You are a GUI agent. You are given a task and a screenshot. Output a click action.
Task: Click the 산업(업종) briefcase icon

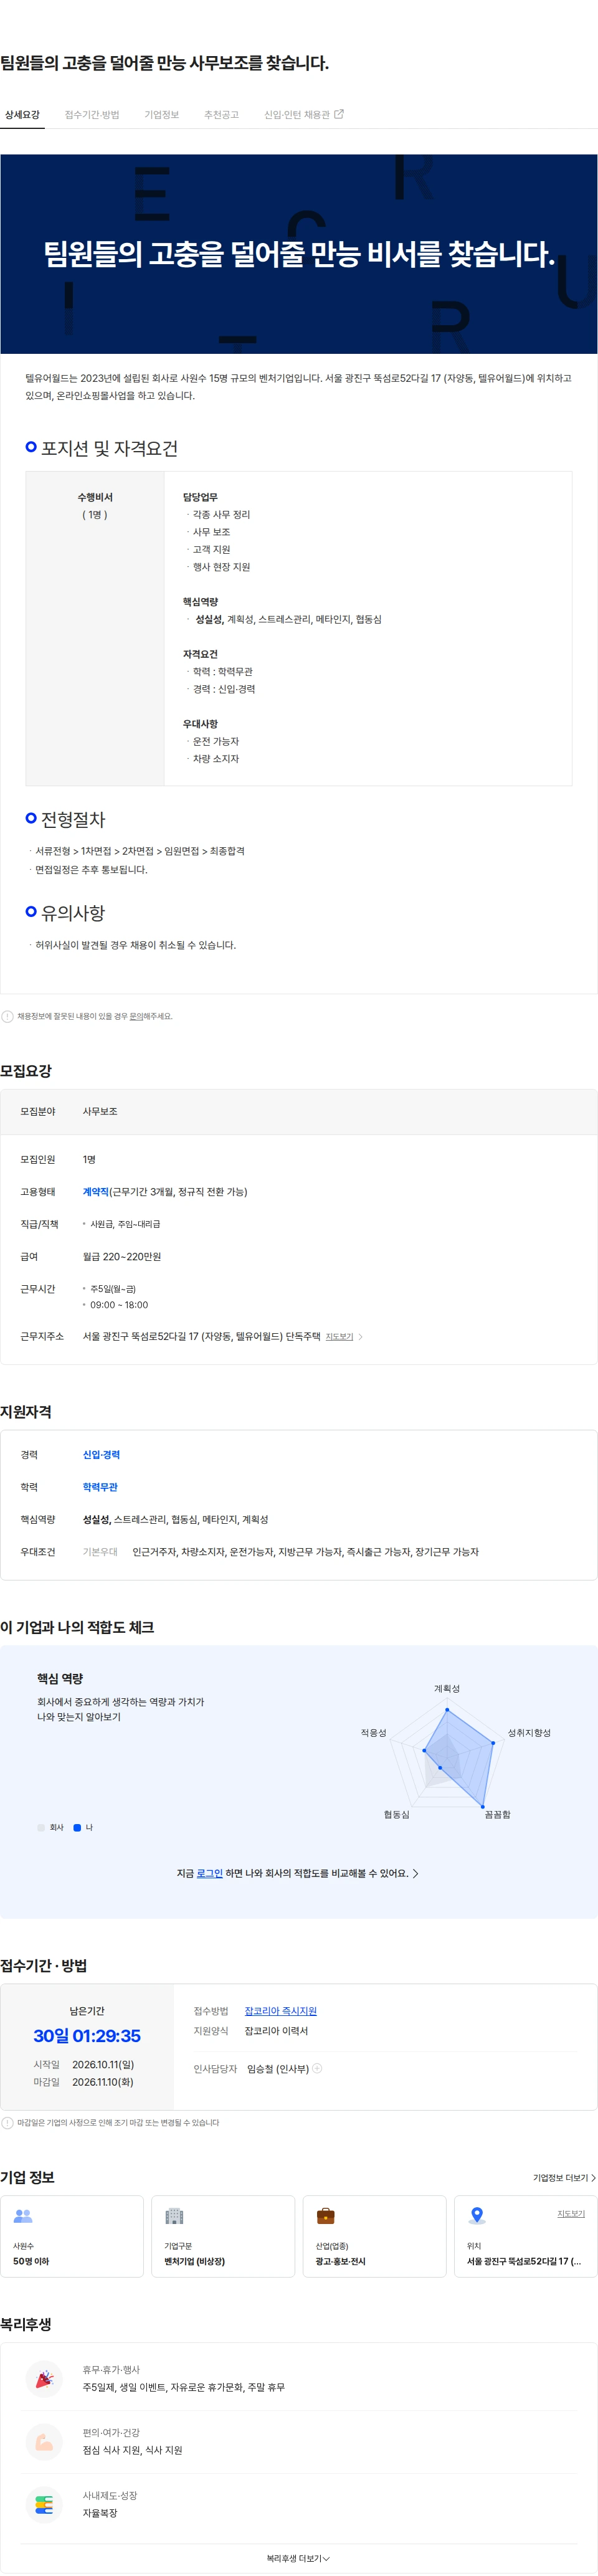(x=325, y=2216)
